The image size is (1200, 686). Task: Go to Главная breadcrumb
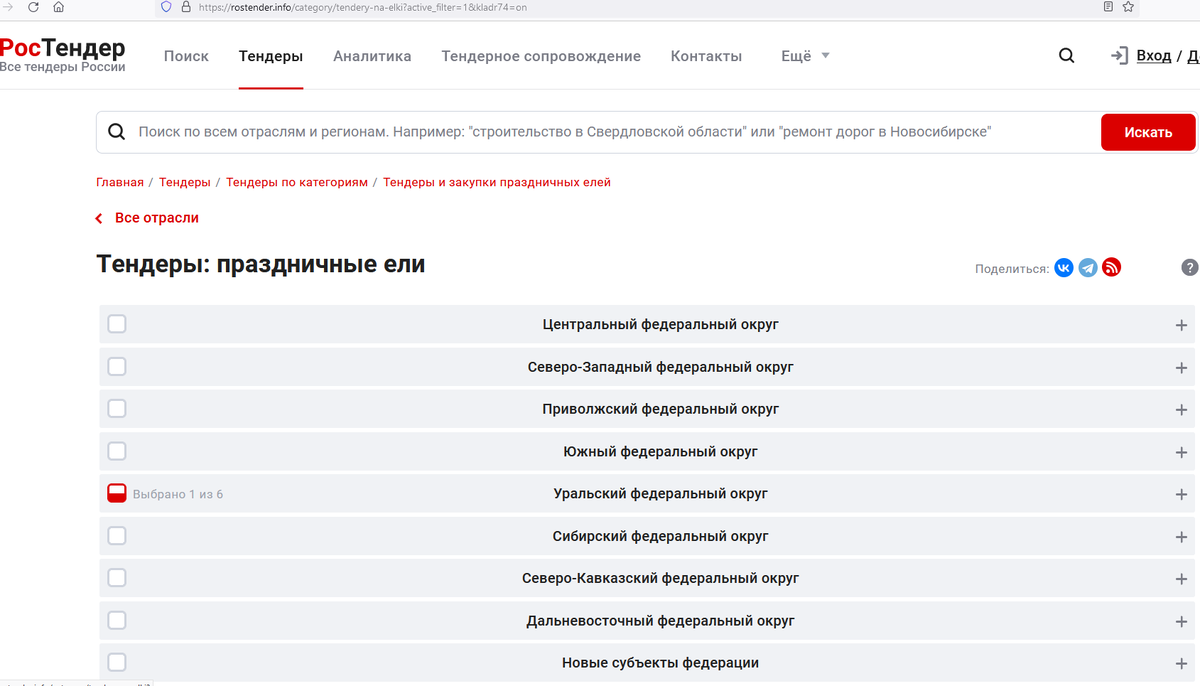120,182
